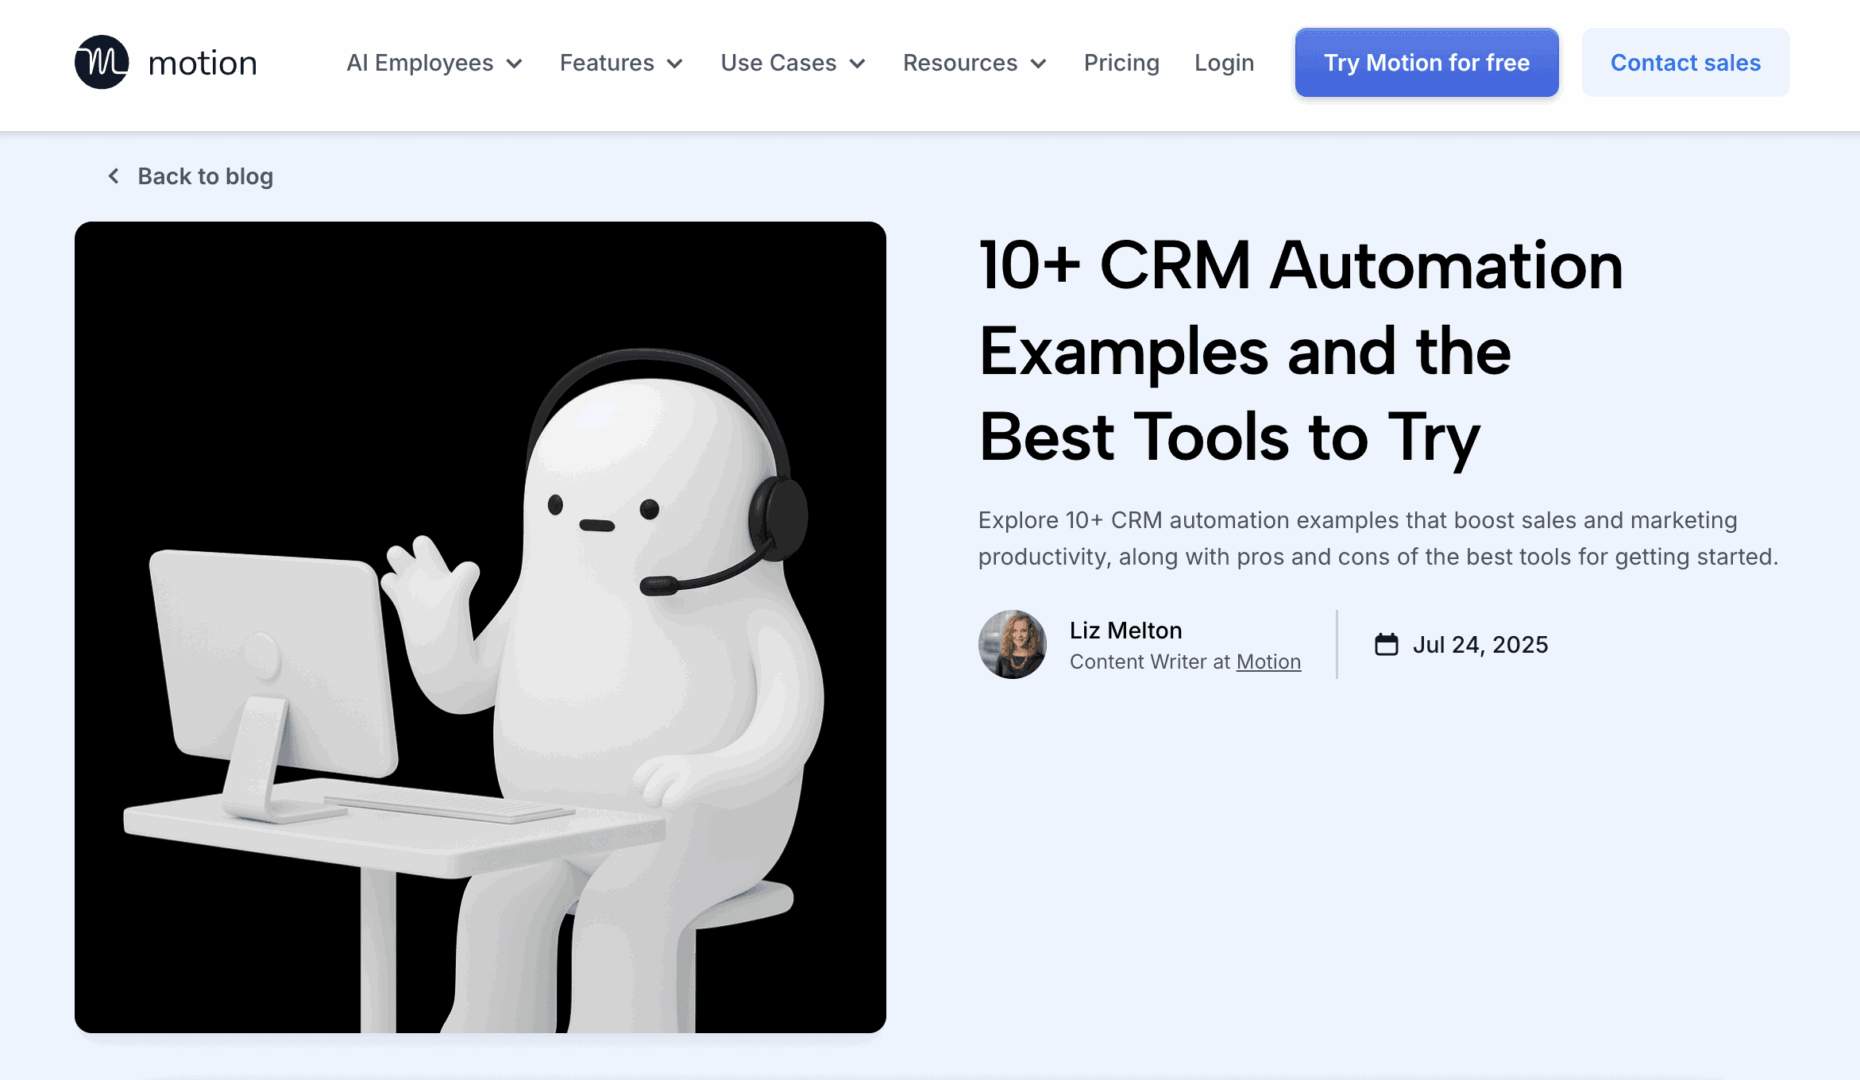Click the motion wordmark text in header
Viewport: 1860px width, 1080px height.
point(202,63)
